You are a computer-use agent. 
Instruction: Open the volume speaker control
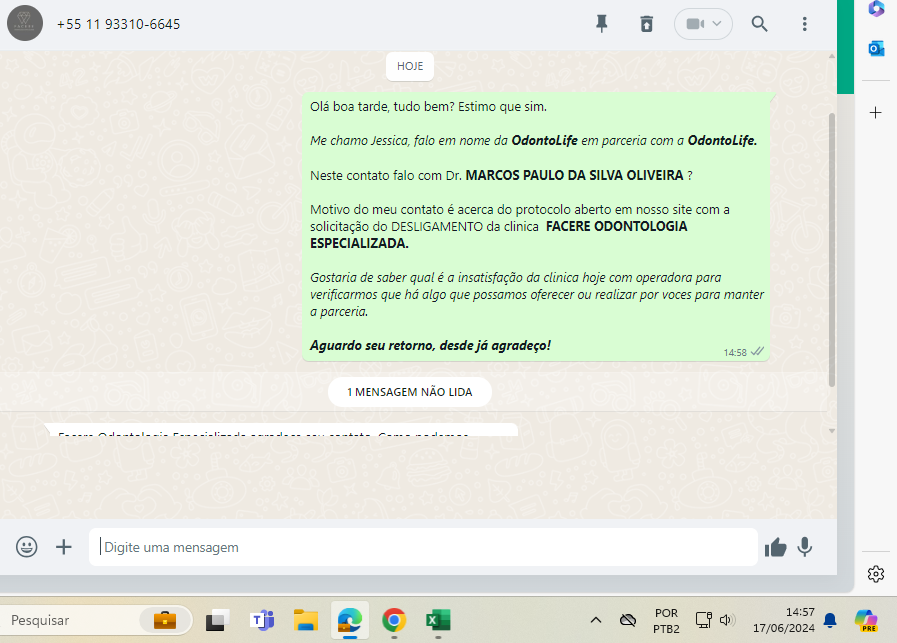point(727,620)
